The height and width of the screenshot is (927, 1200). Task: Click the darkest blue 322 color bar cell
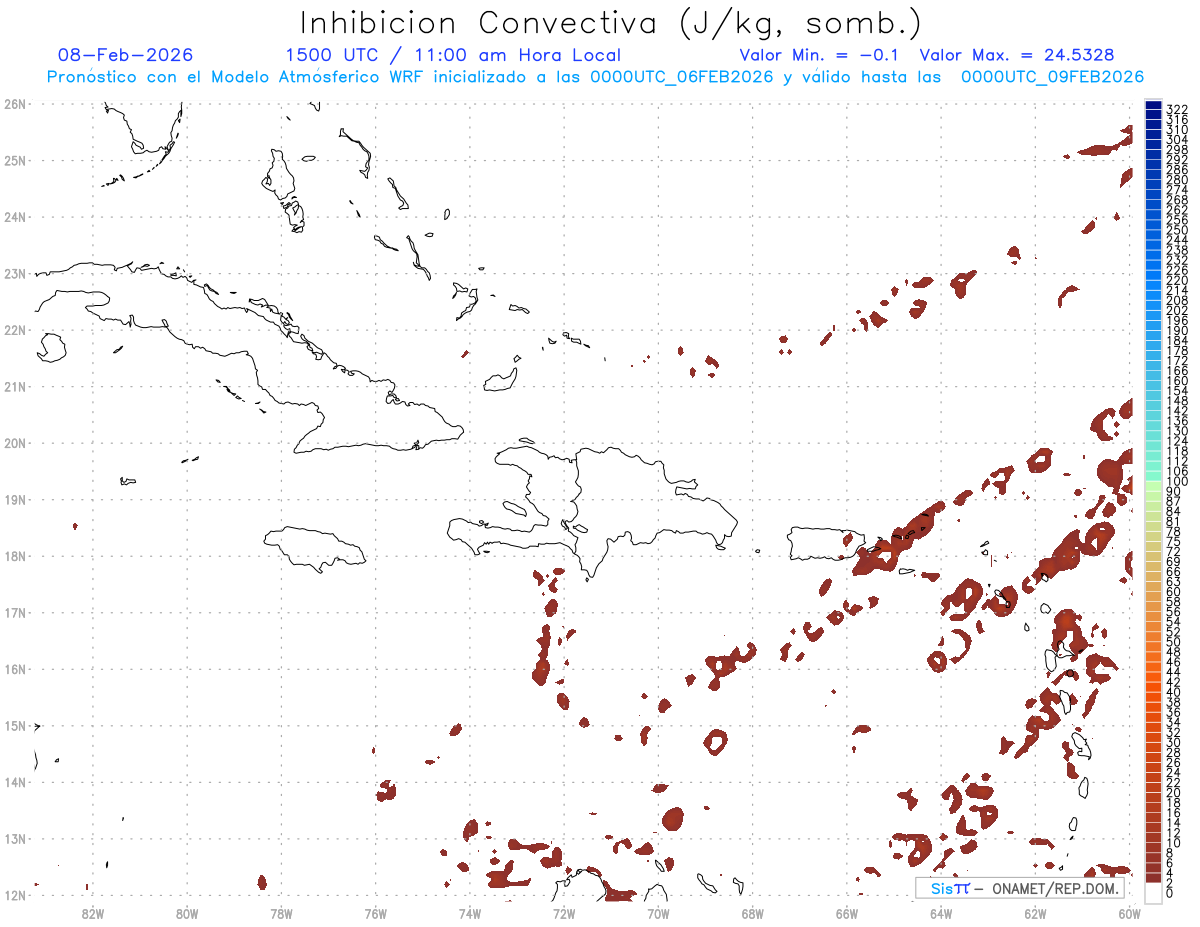click(x=1153, y=106)
